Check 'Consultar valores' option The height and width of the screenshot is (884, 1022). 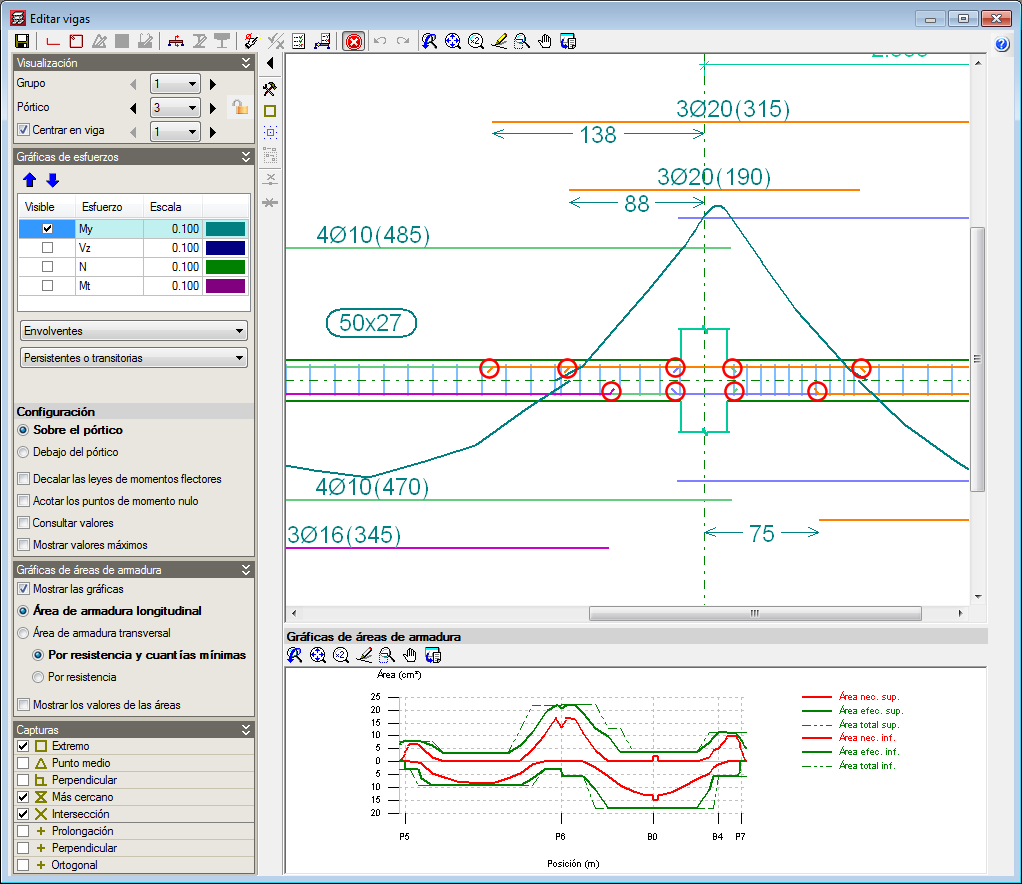click(x=24, y=523)
